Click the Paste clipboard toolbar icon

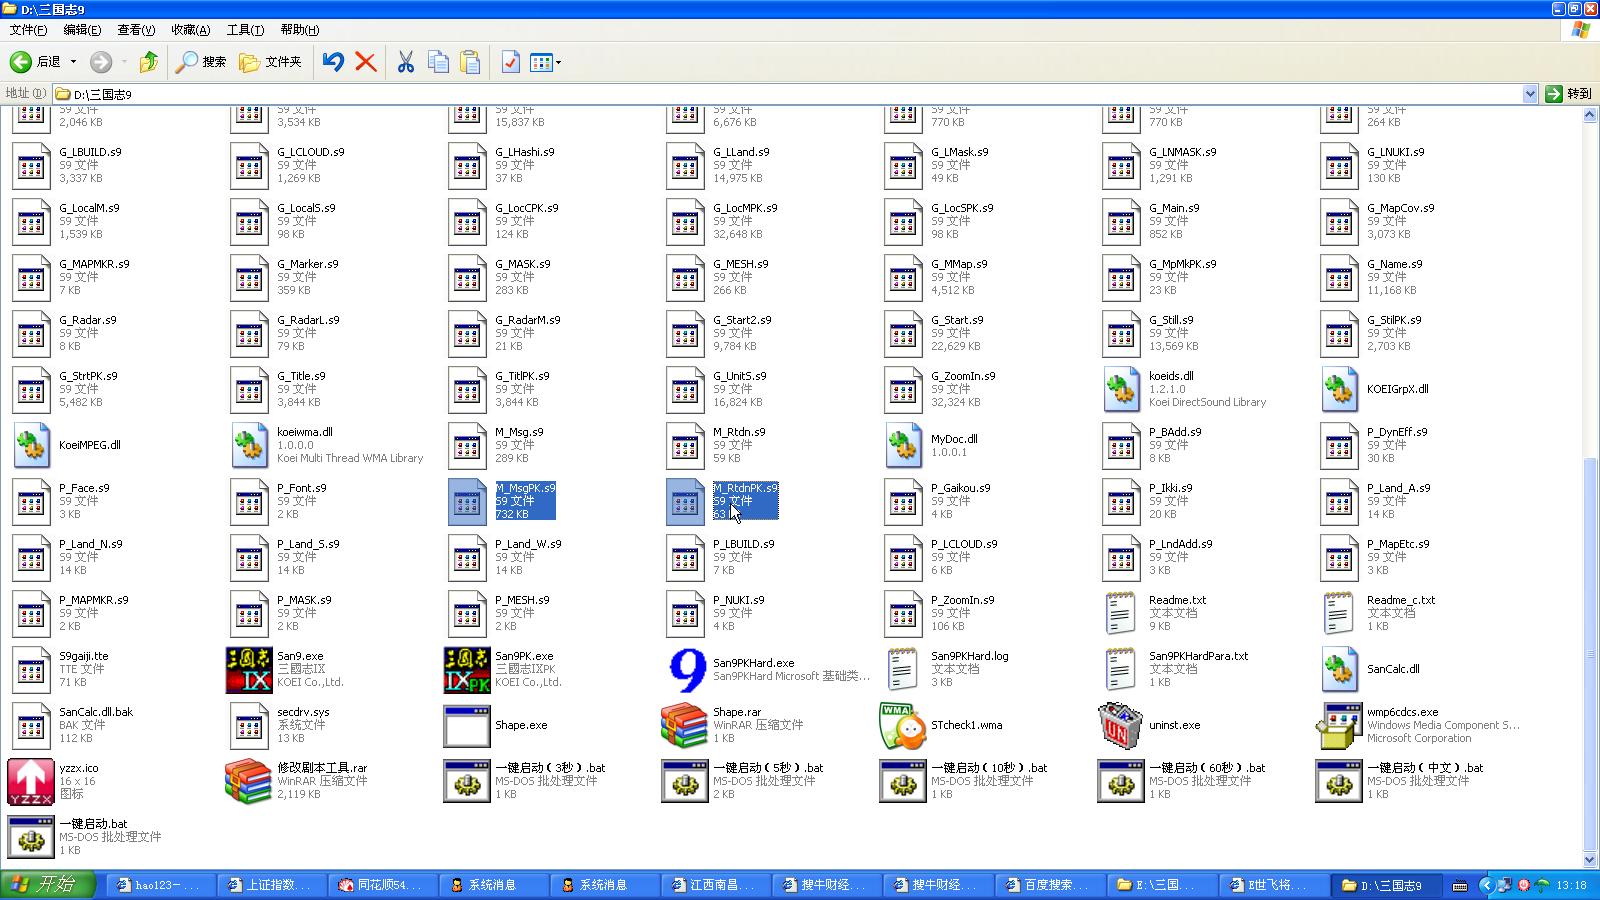pos(470,62)
